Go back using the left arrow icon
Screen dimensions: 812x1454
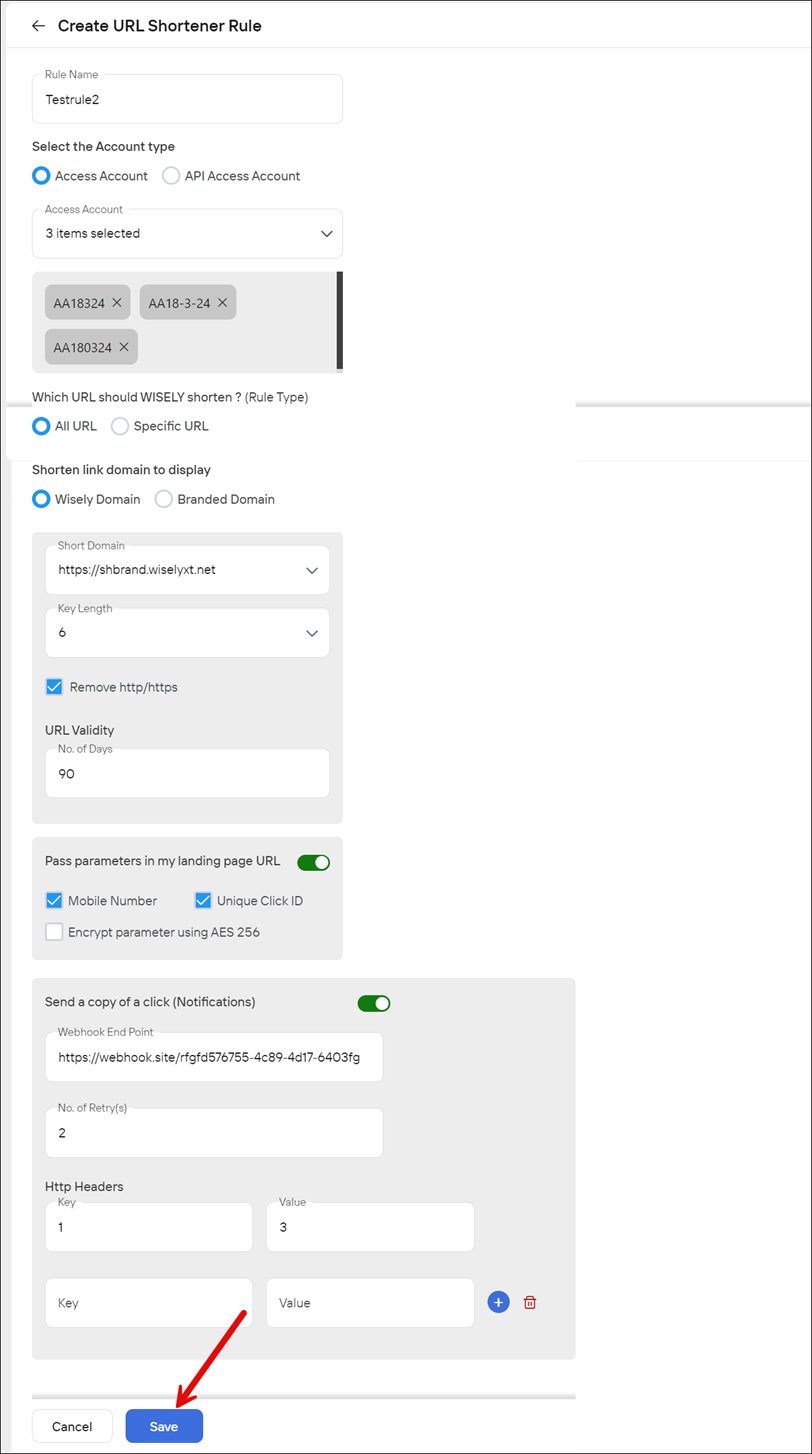[x=38, y=26]
